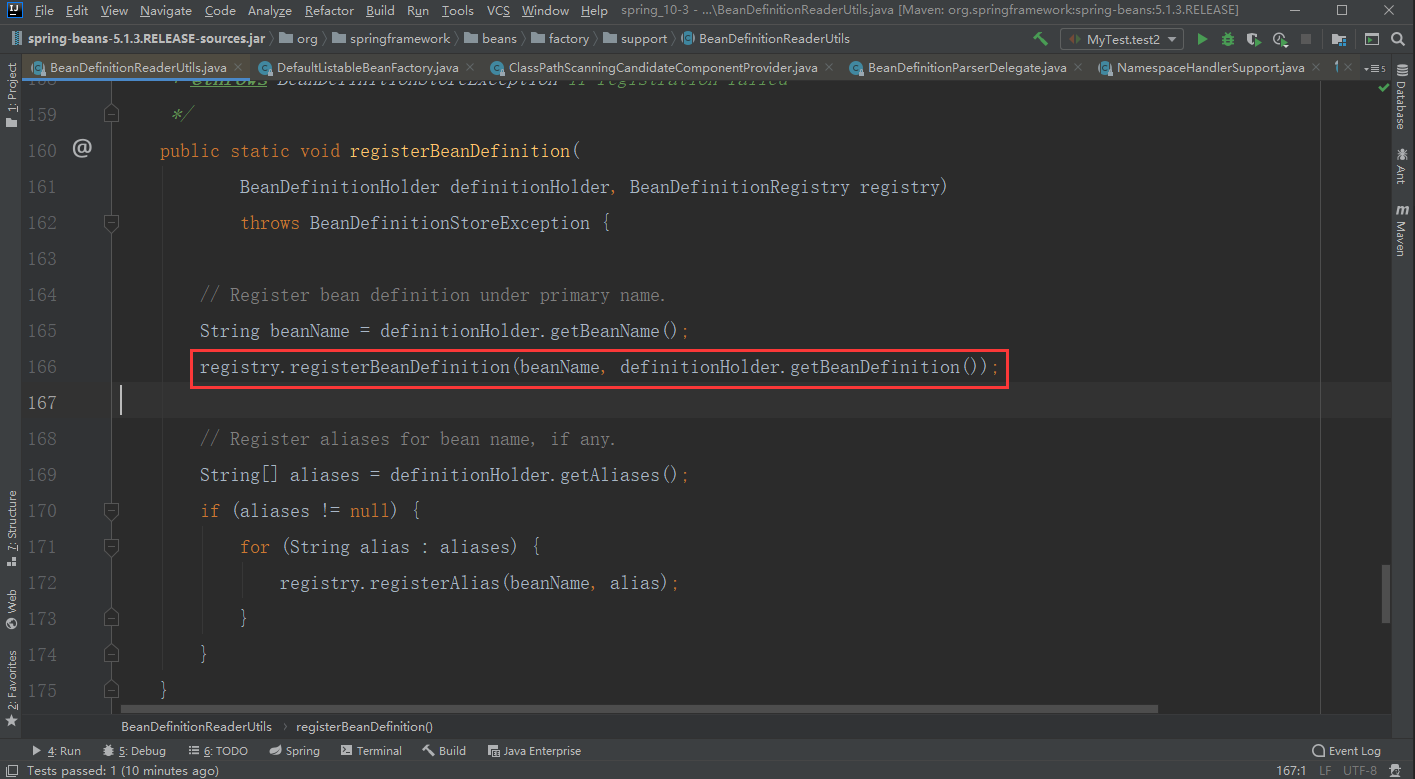
Task: Click registerBeanDefinition() in the bottom breadcrumb
Action: pyautogui.click(x=364, y=727)
